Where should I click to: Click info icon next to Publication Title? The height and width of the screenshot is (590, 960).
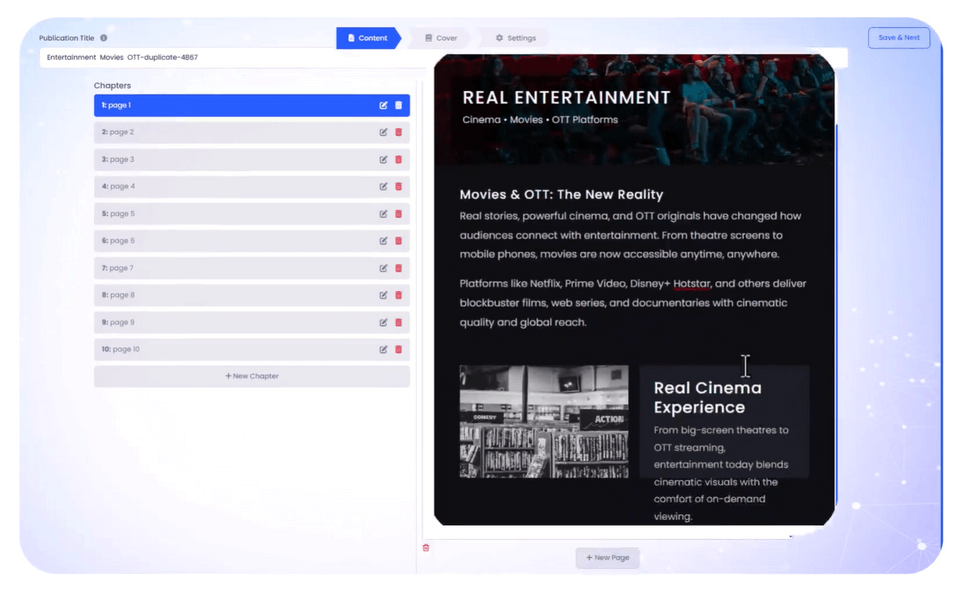coord(103,38)
